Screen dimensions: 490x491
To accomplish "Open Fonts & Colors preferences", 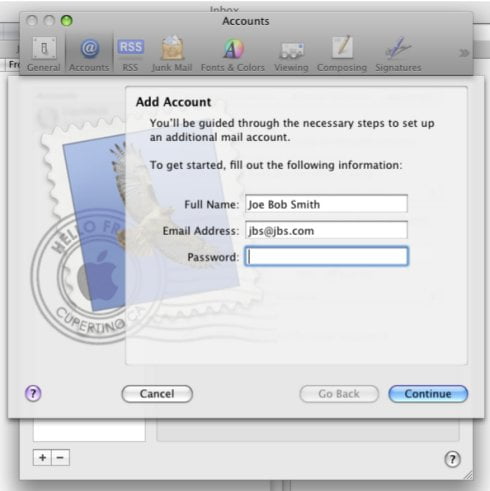I will [x=233, y=54].
